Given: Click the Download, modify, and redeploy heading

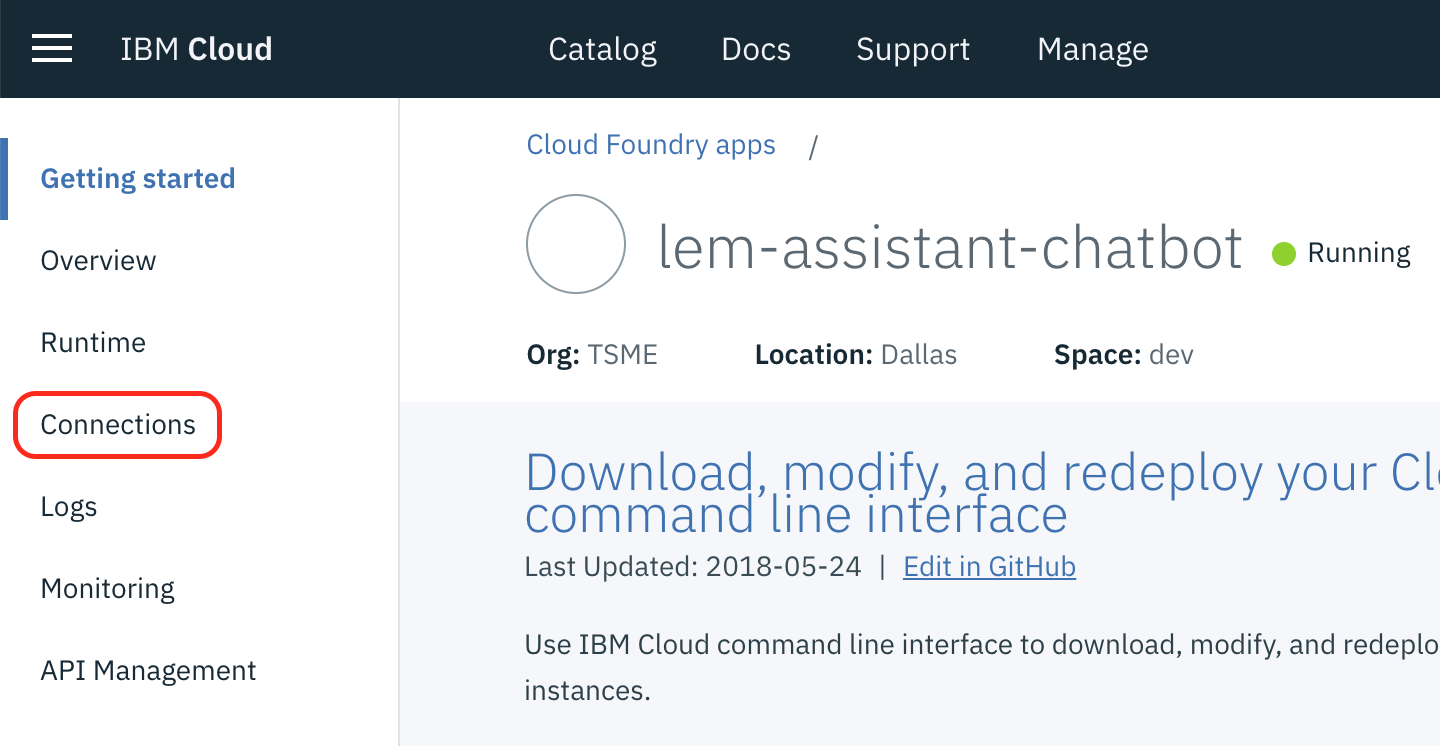Looking at the screenshot, I should [982, 493].
